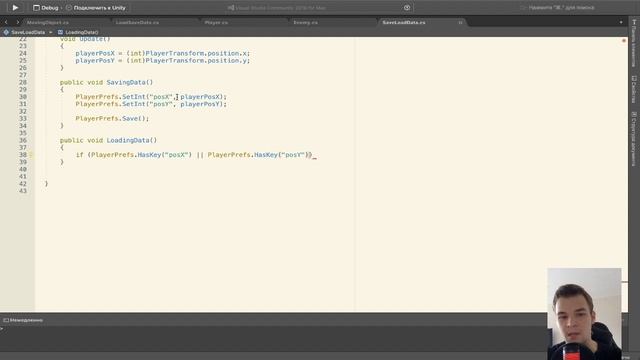
Task: Open the Debug configuration dropdown
Action: tap(46, 8)
